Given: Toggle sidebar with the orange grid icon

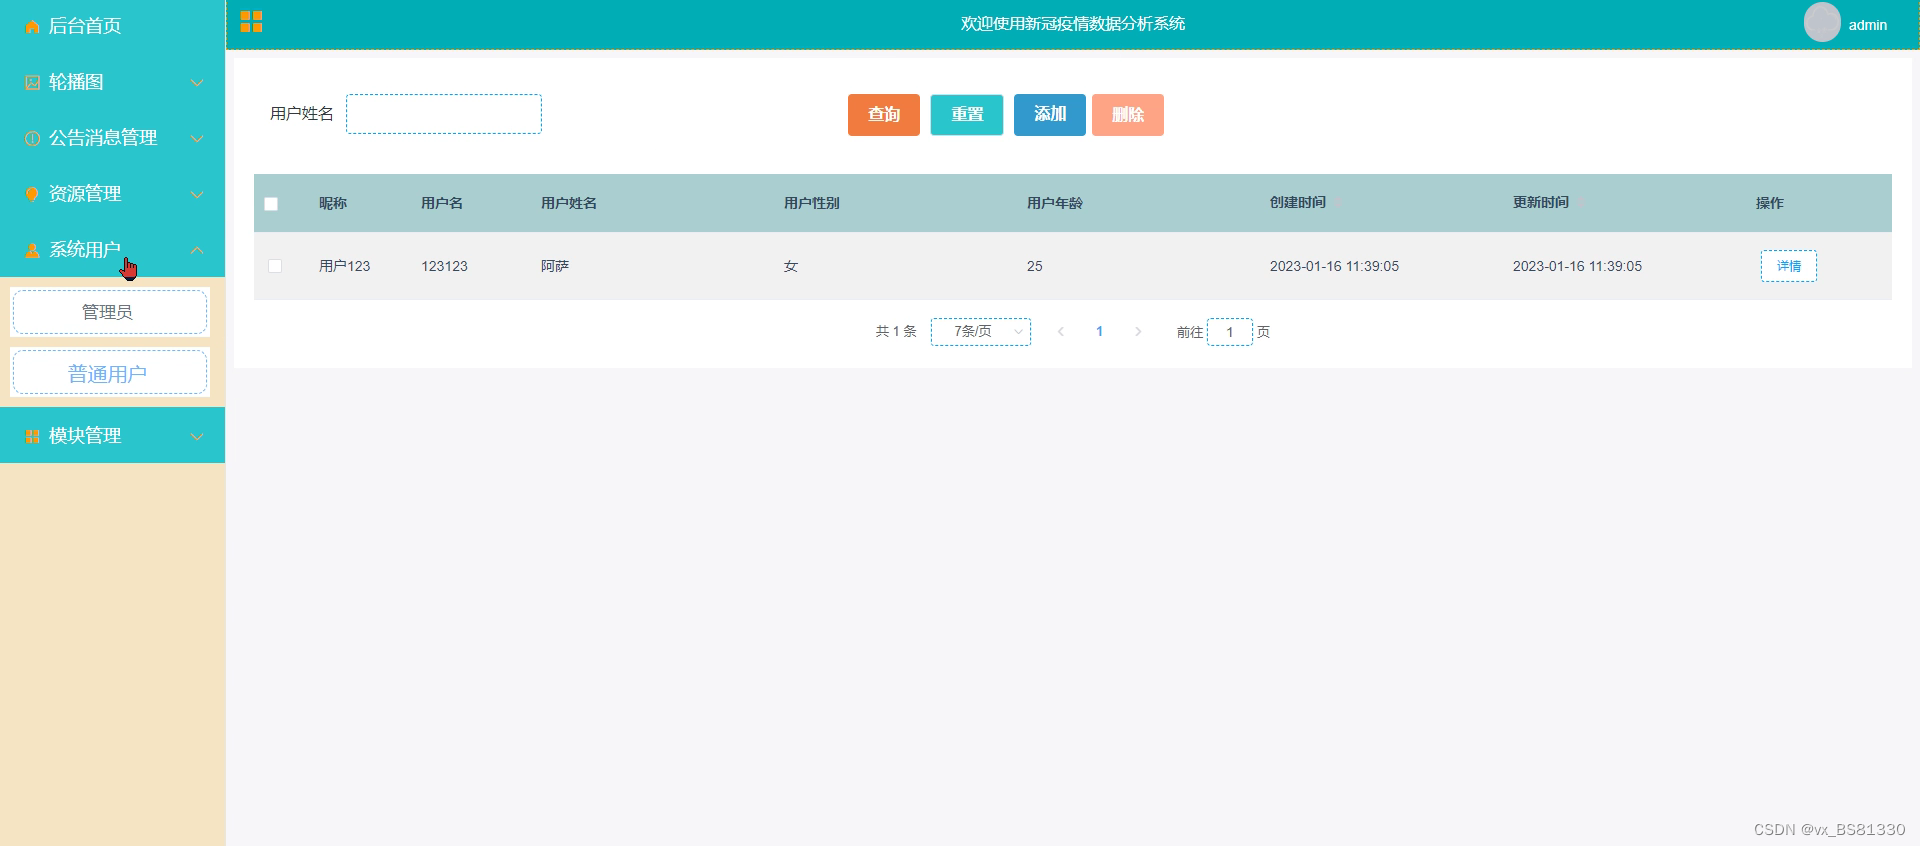Looking at the screenshot, I should point(251,22).
